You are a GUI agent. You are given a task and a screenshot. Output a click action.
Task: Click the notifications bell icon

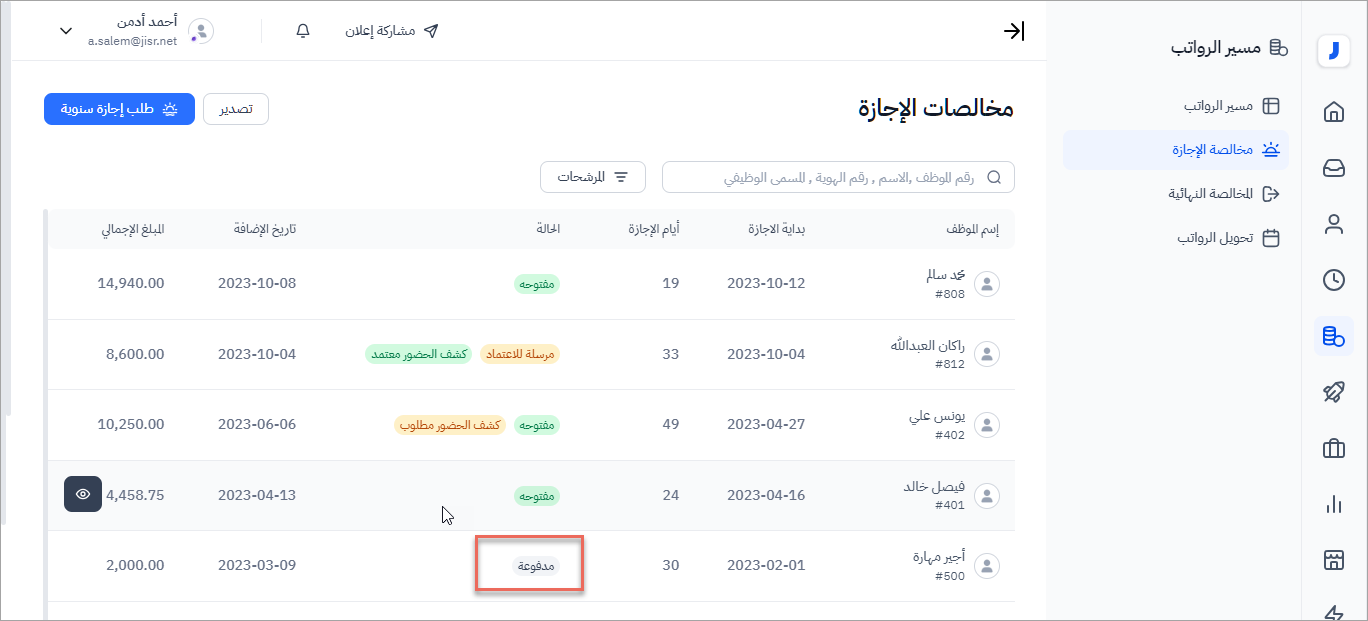[303, 31]
